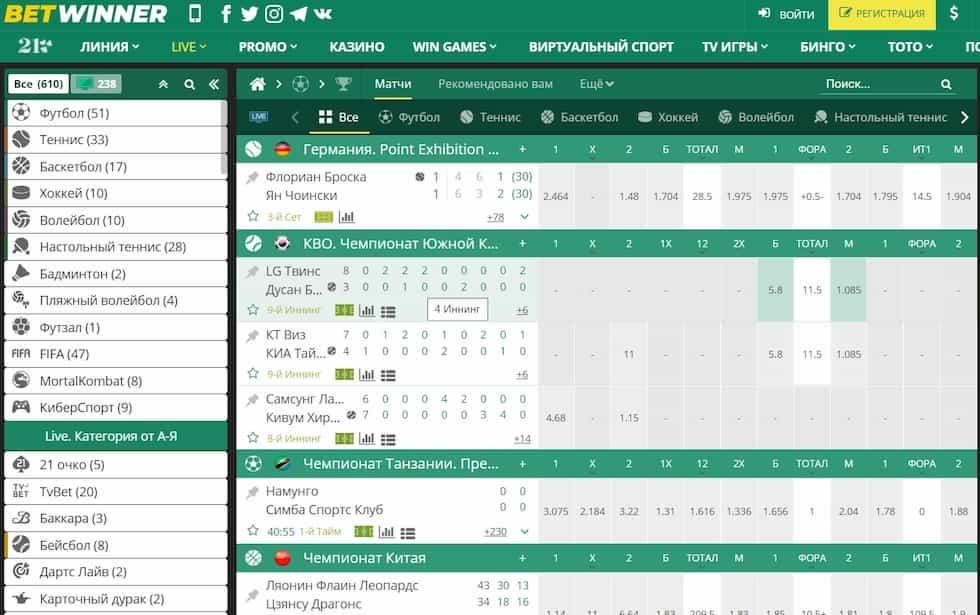
Task: Click the soccer ball breadcrumb icon
Action: pos(301,84)
